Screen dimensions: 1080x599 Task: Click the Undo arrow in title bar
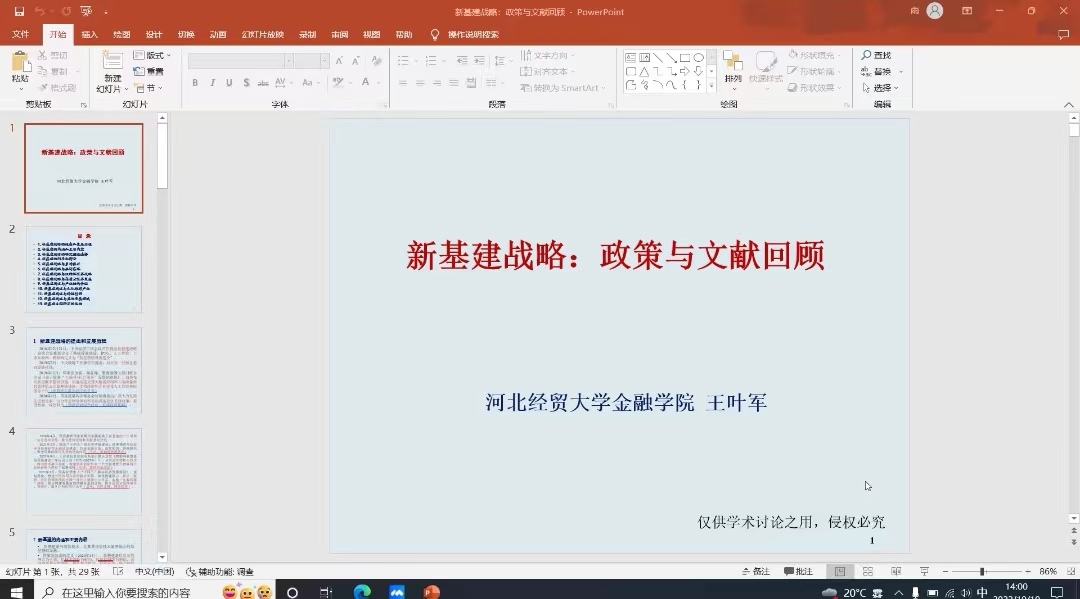click(x=39, y=12)
